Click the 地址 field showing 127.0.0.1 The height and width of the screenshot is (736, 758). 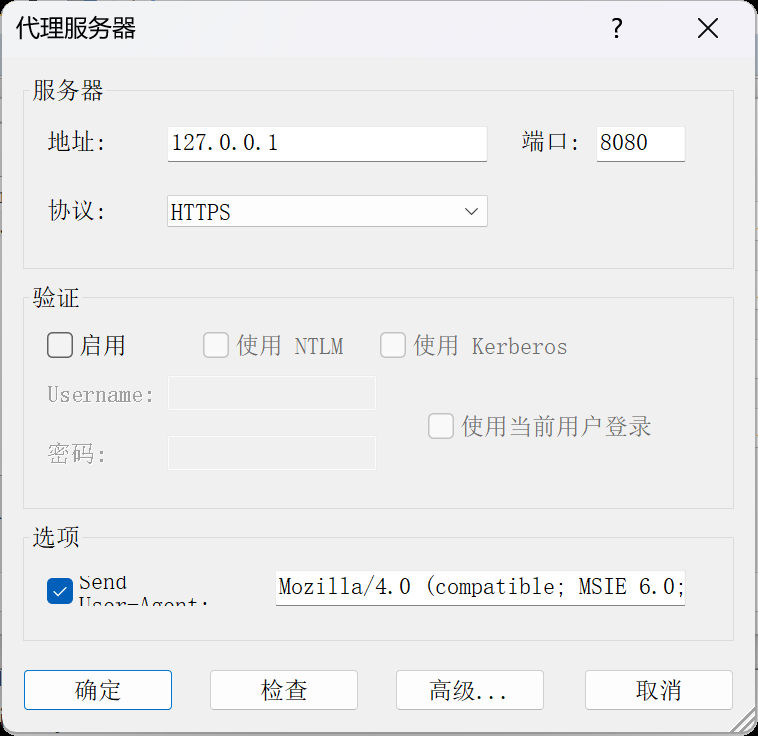[x=326, y=143]
